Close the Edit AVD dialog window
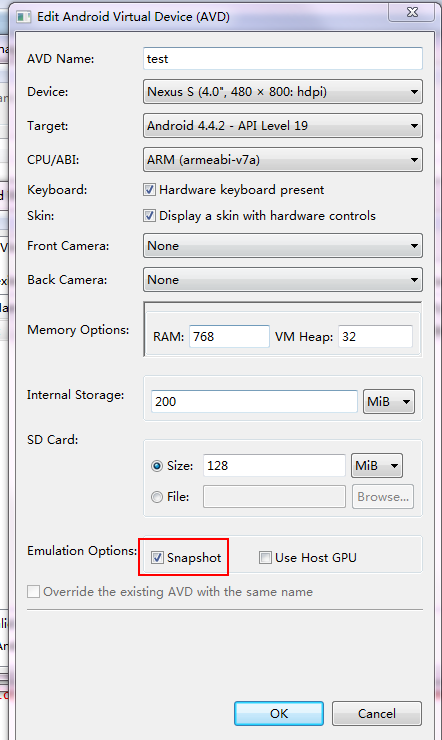The height and width of the screenshot is (740, 442). [411, 12]
